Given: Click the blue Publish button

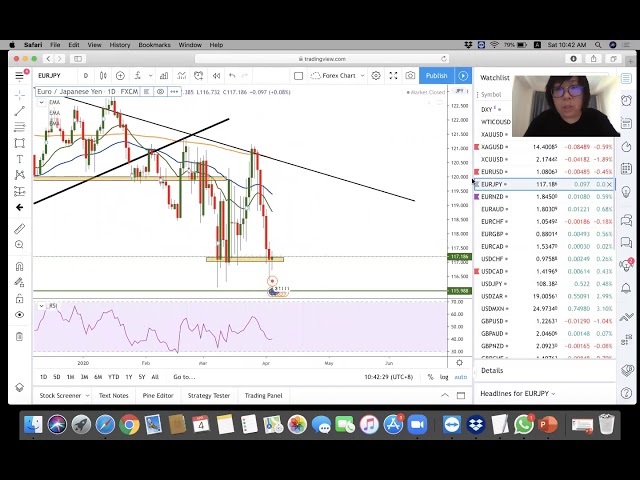Looking at the screenshot, I should (x=436, y=76).
